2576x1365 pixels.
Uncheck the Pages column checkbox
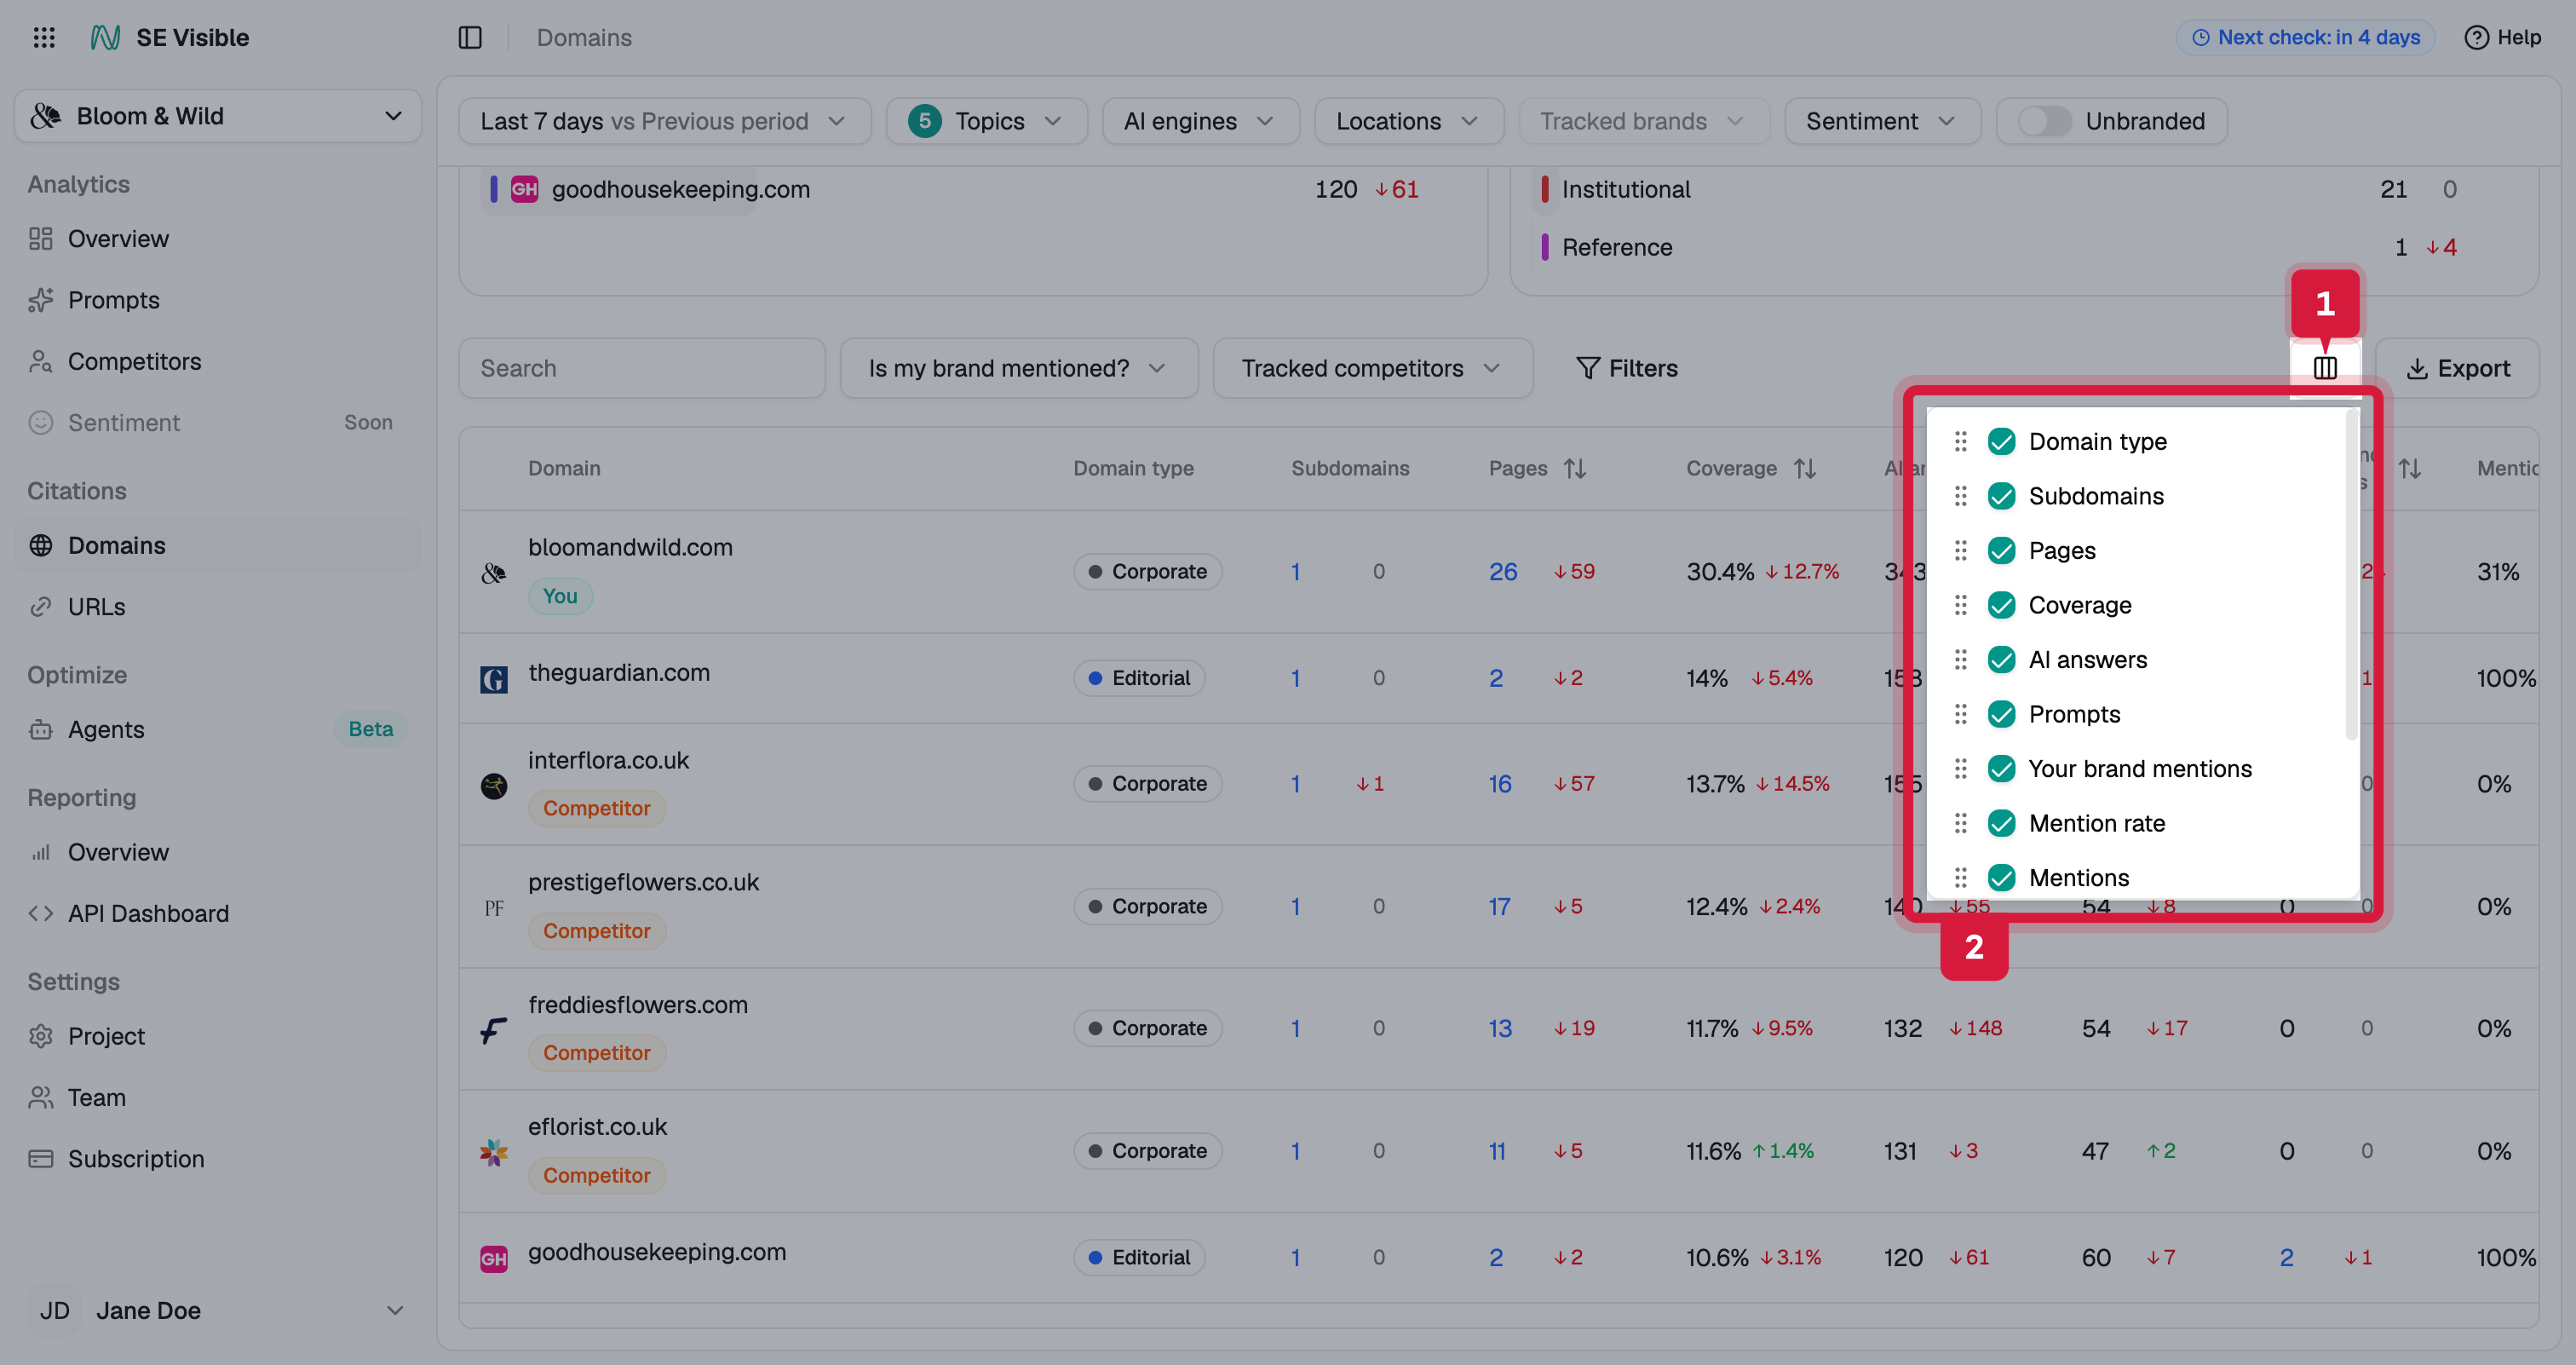[2001, 550]
